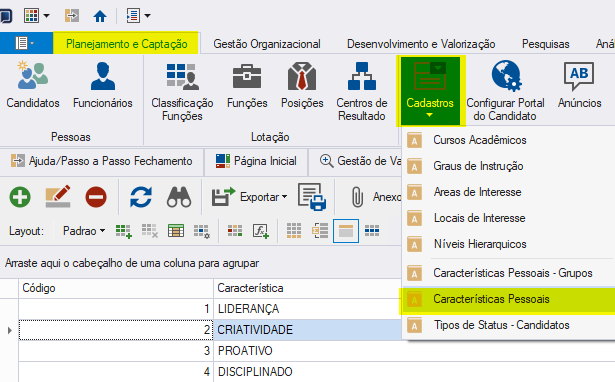Open Centros de Resultado
This screenshot has width=615, height=382.
[362, 91]
